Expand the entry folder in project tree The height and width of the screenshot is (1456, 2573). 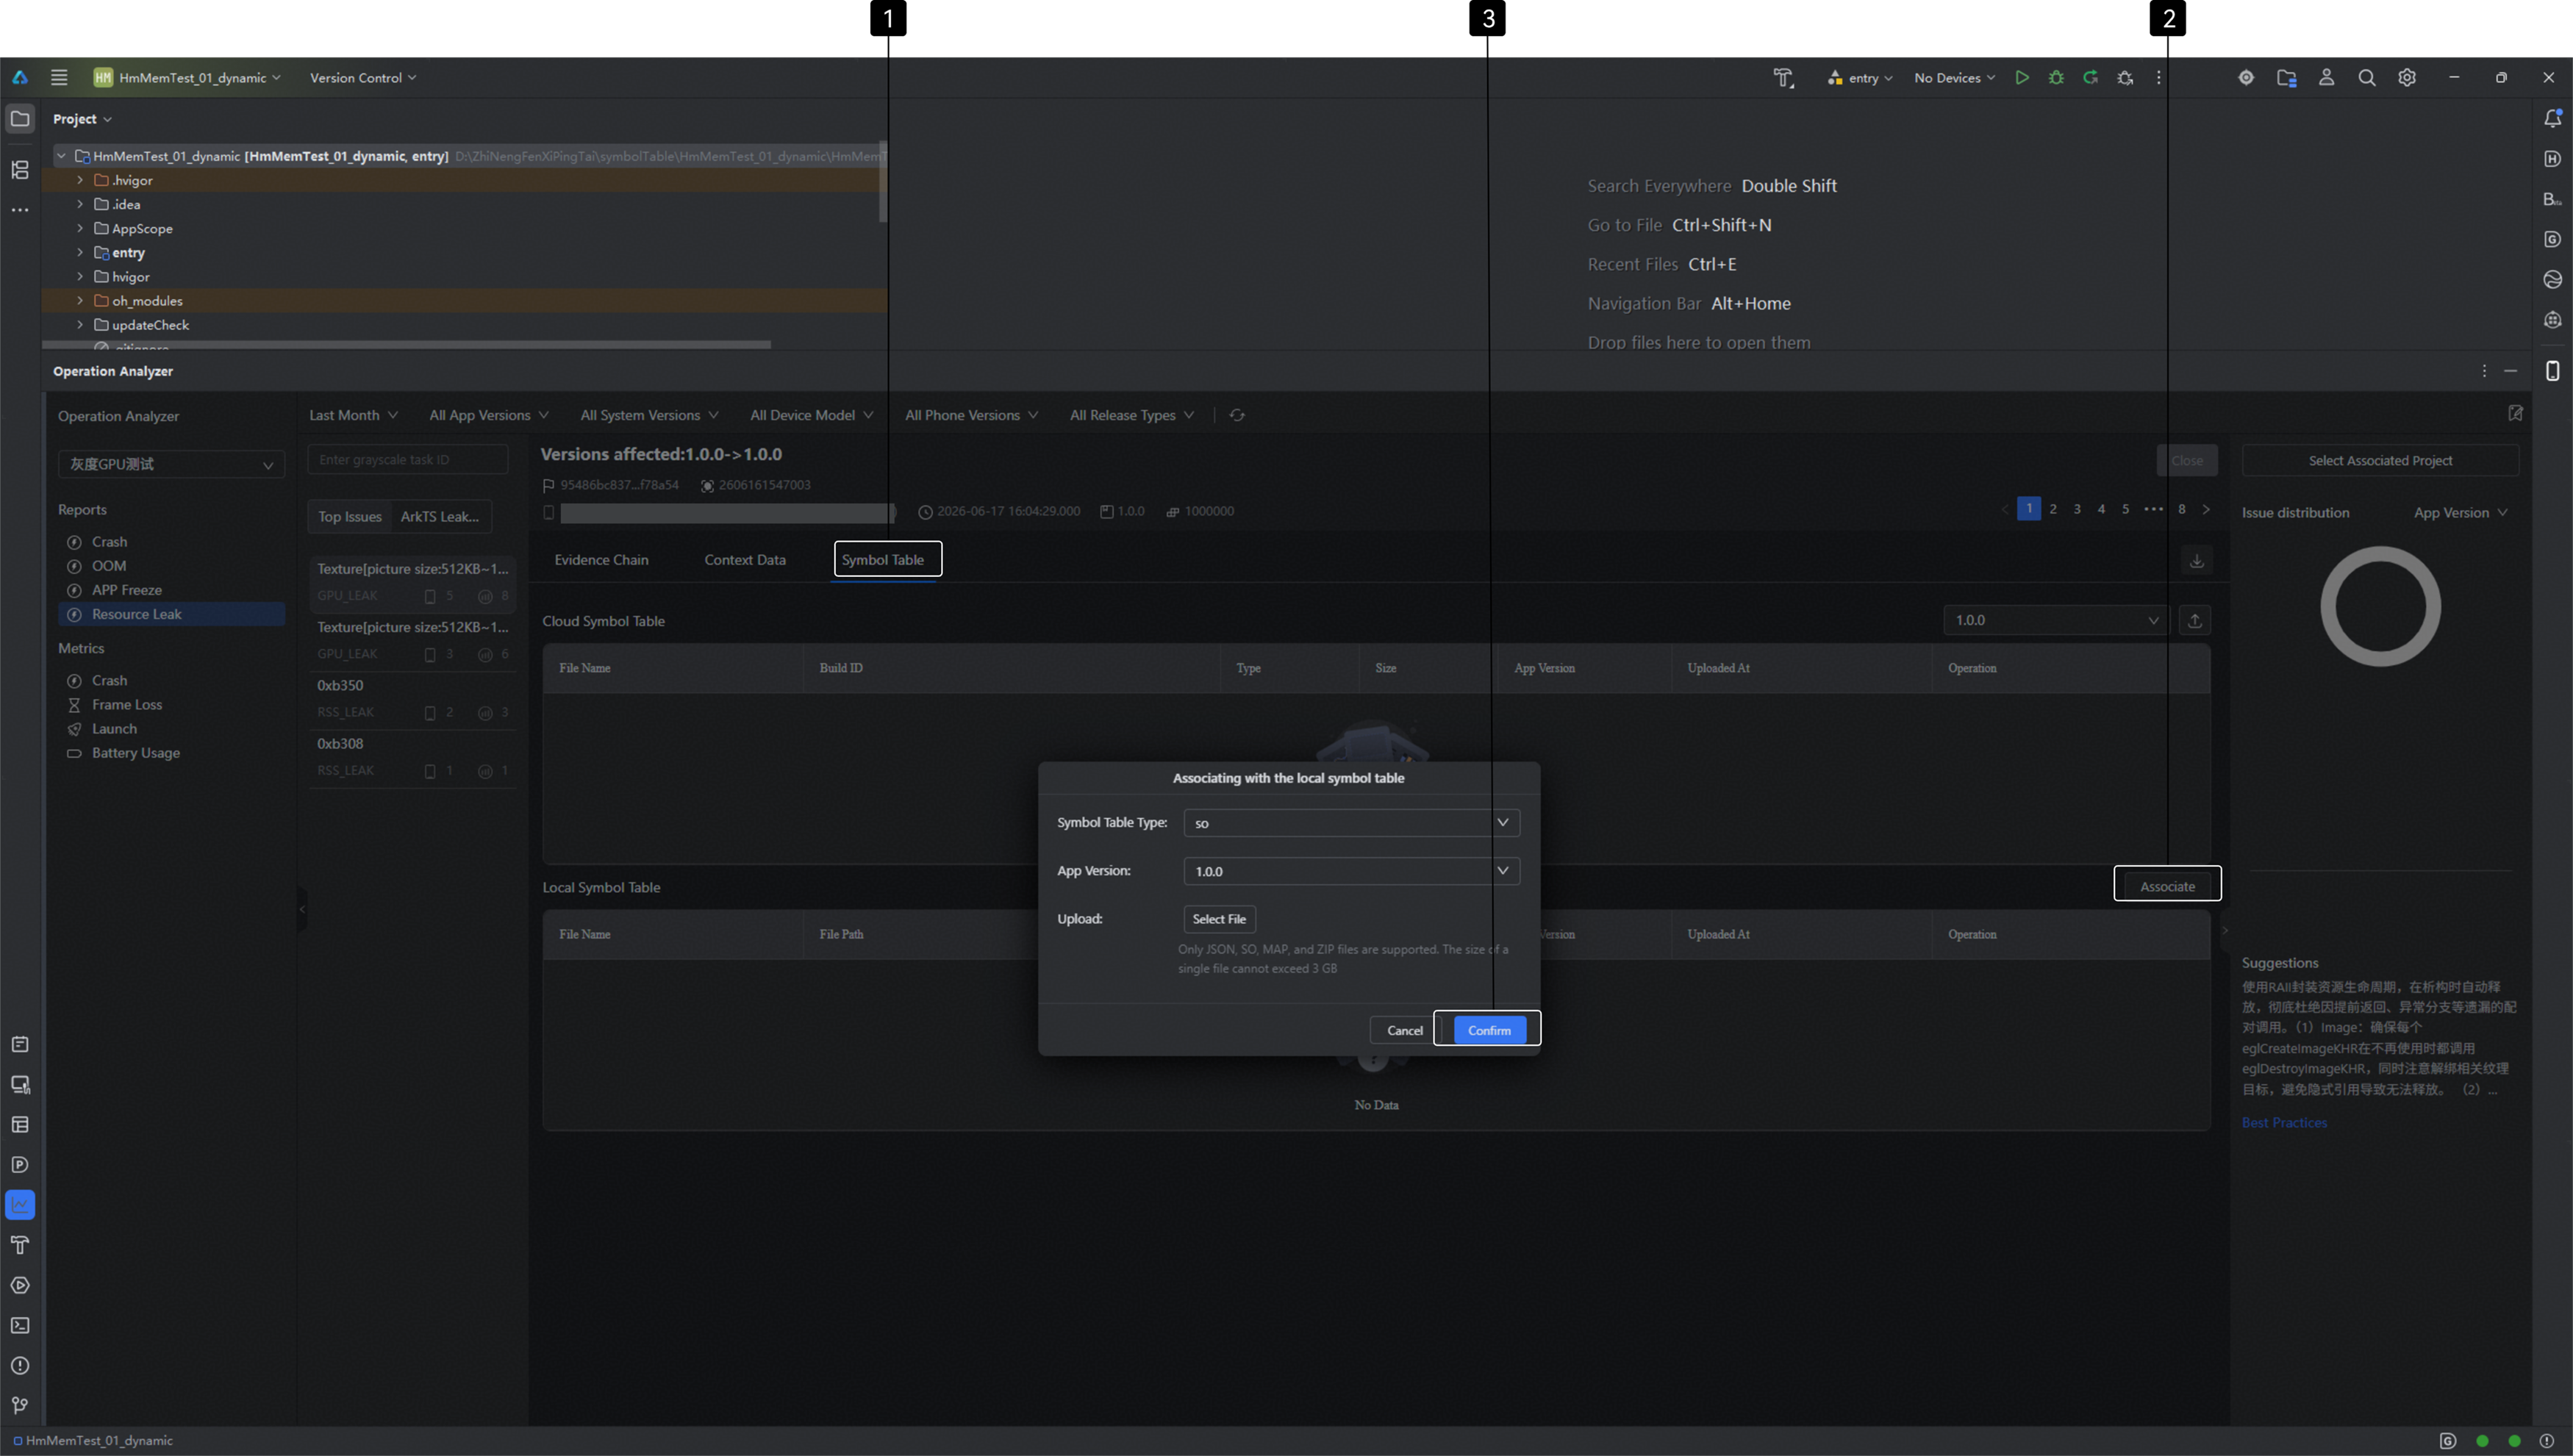pyautogui.click(x=80, y=253)
